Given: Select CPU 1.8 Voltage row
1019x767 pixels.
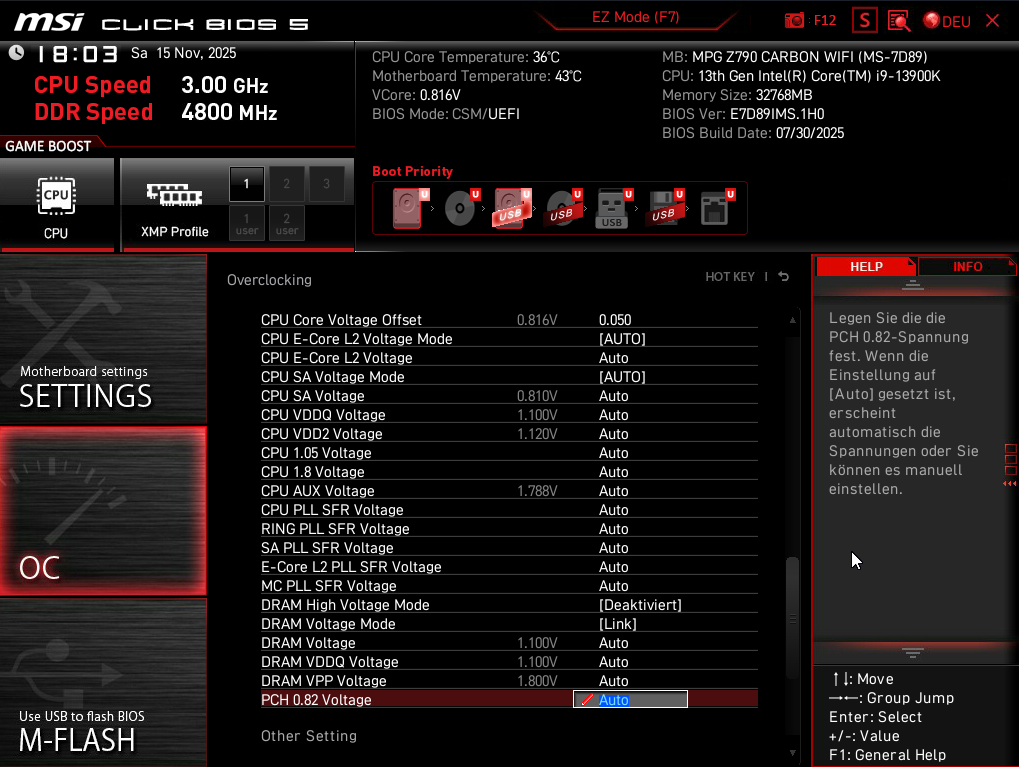Looking at the screenshot, I should tap(509, 472).
